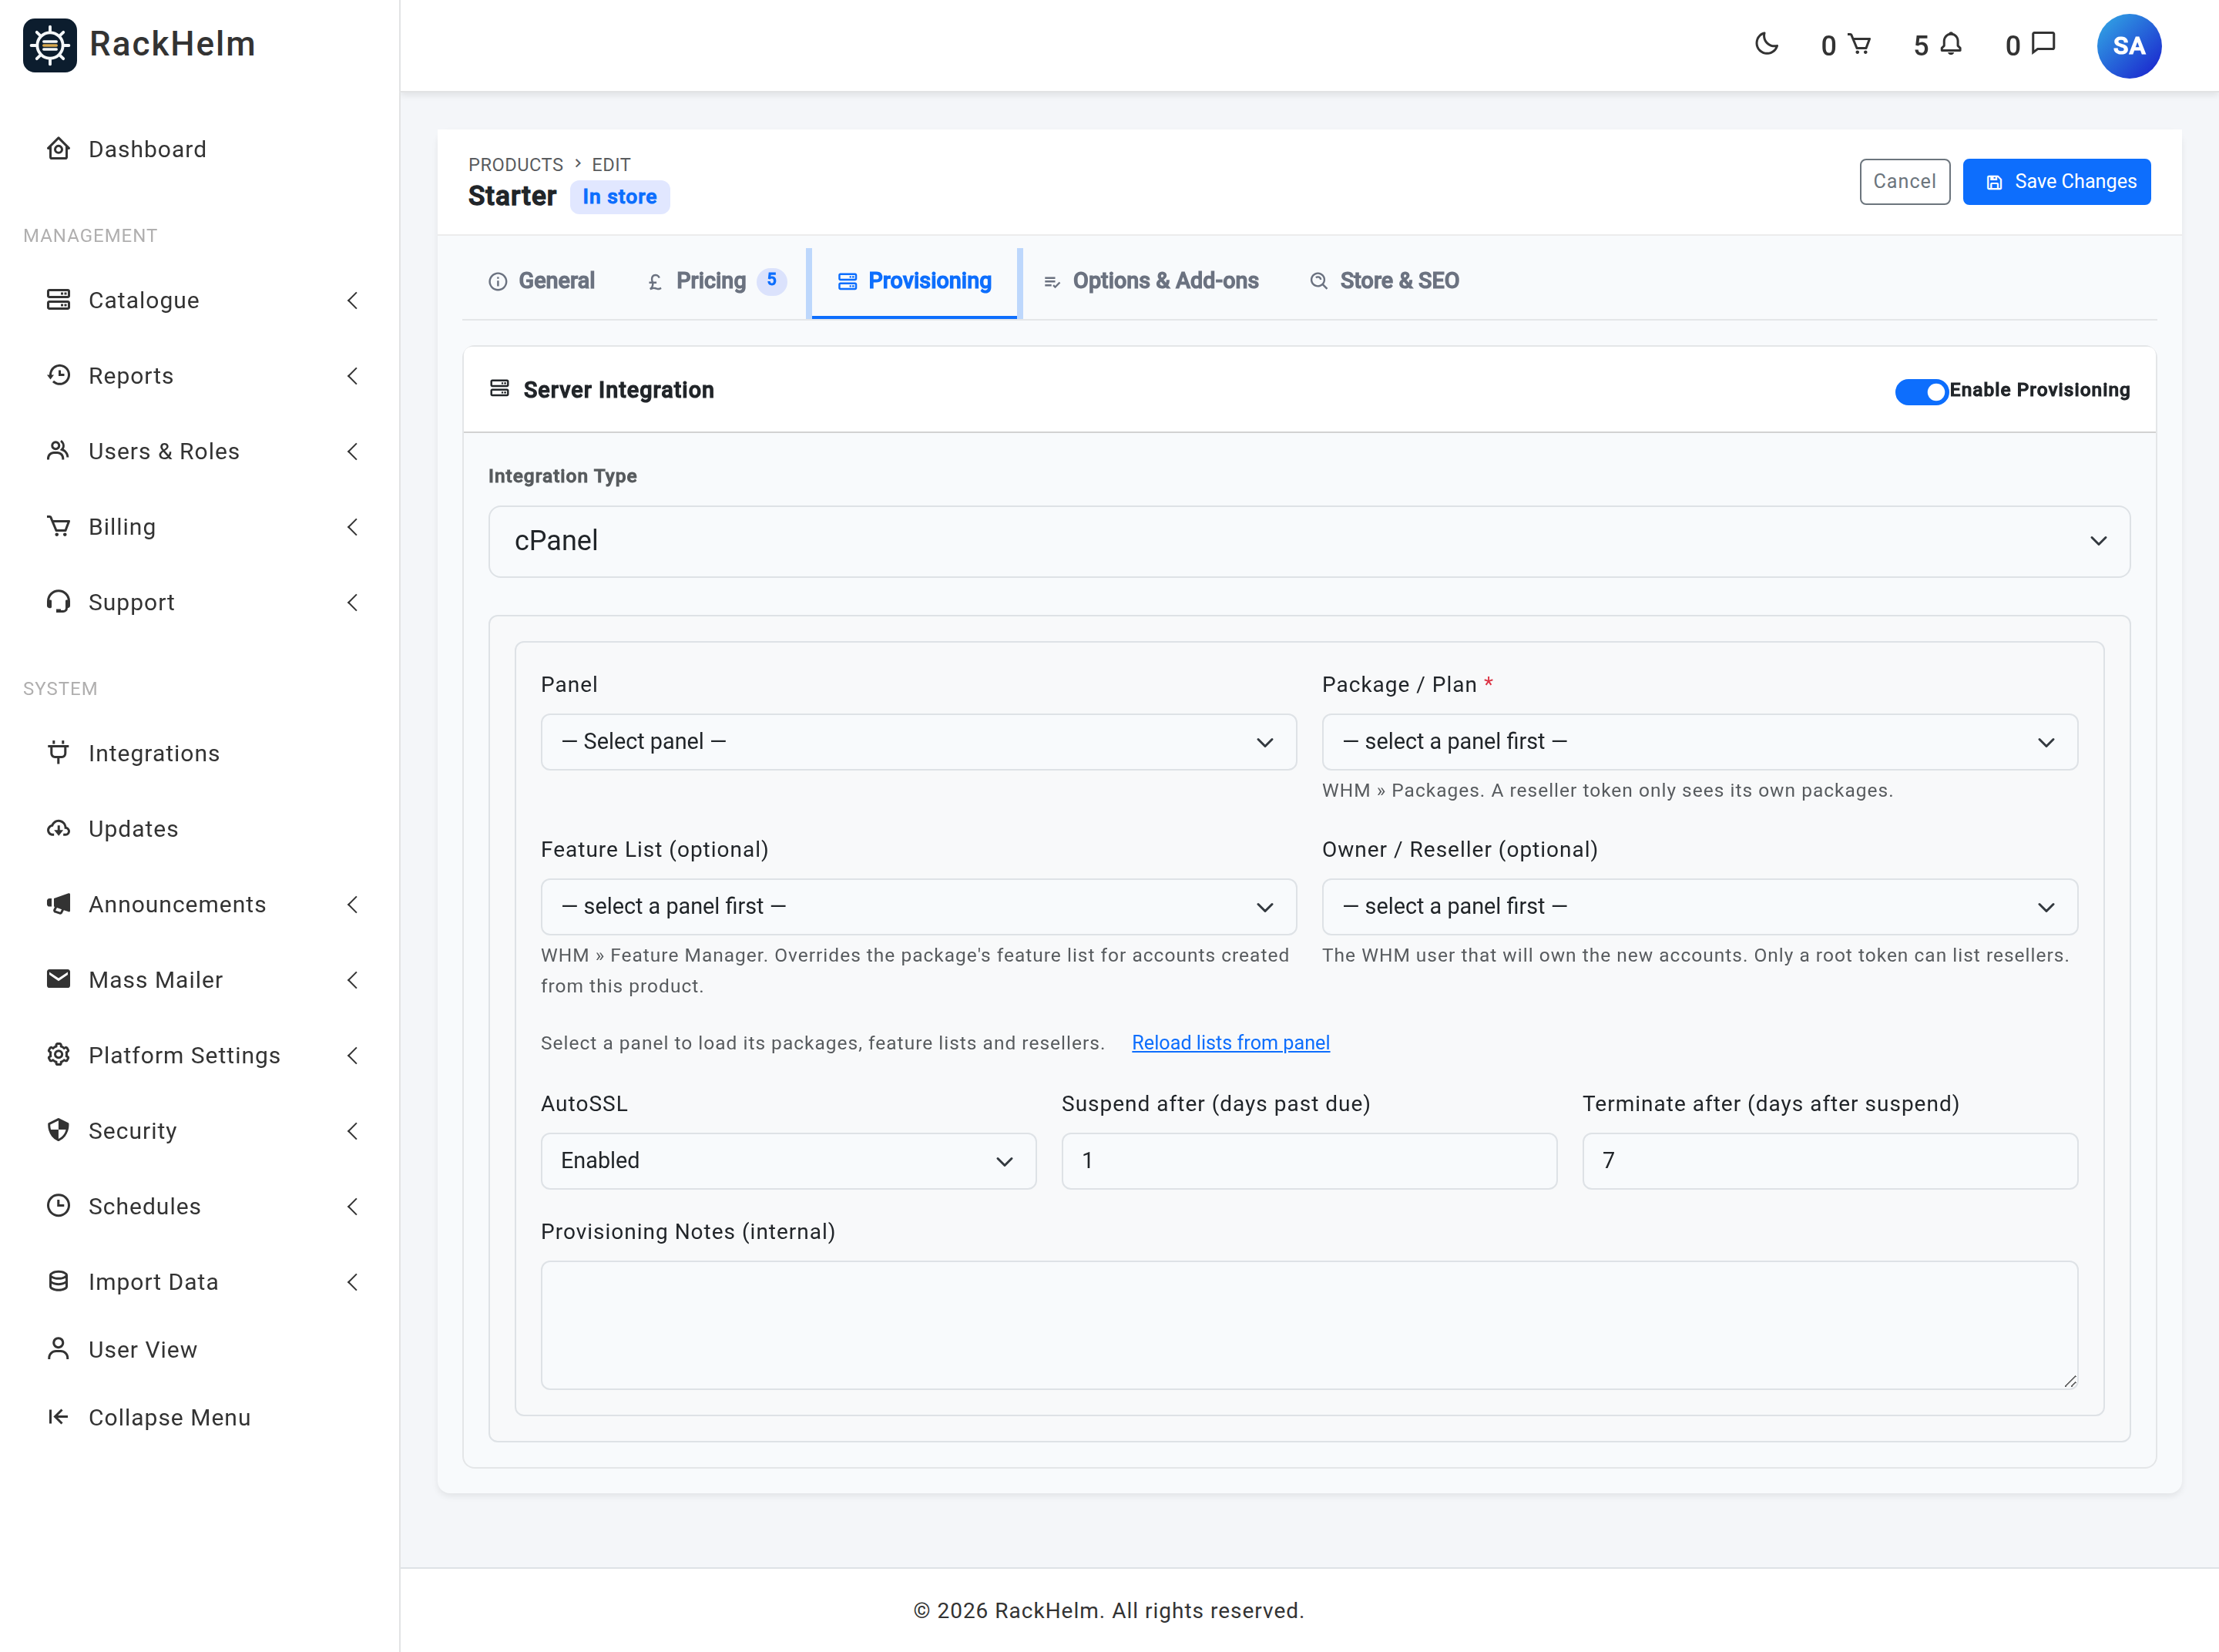Click the RackHelm logo icon
The width and height of the screenshot is (2219, 1652).
pyautogui.click(x=50, y=45)
